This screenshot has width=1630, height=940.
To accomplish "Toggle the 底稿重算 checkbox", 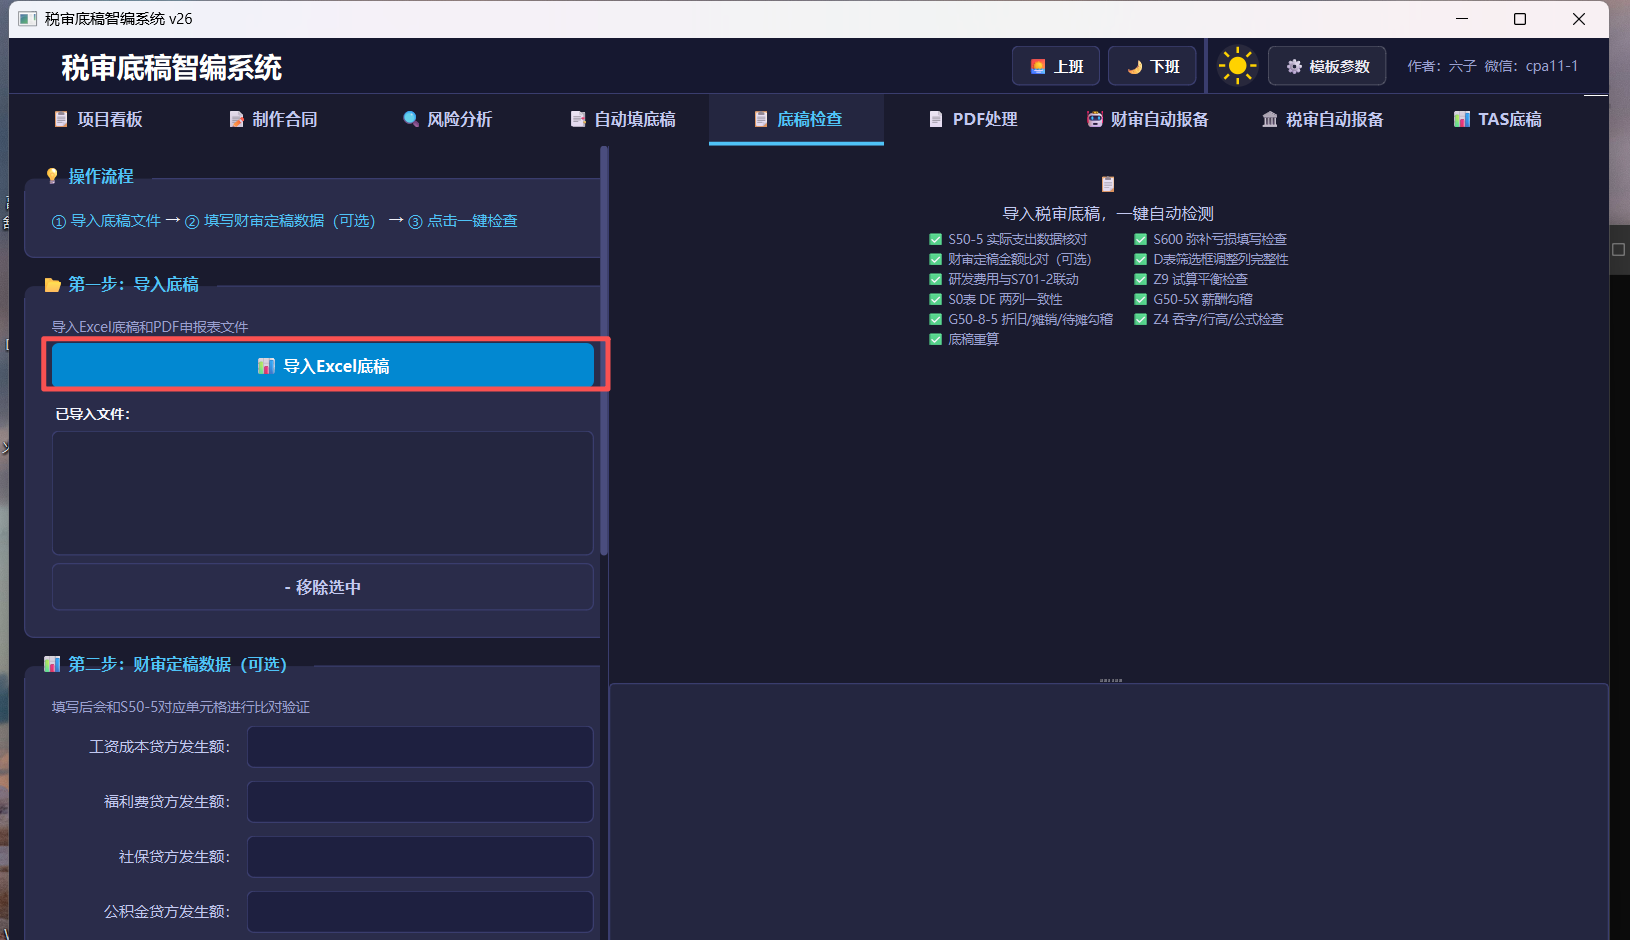I will [x=936, y=339].
